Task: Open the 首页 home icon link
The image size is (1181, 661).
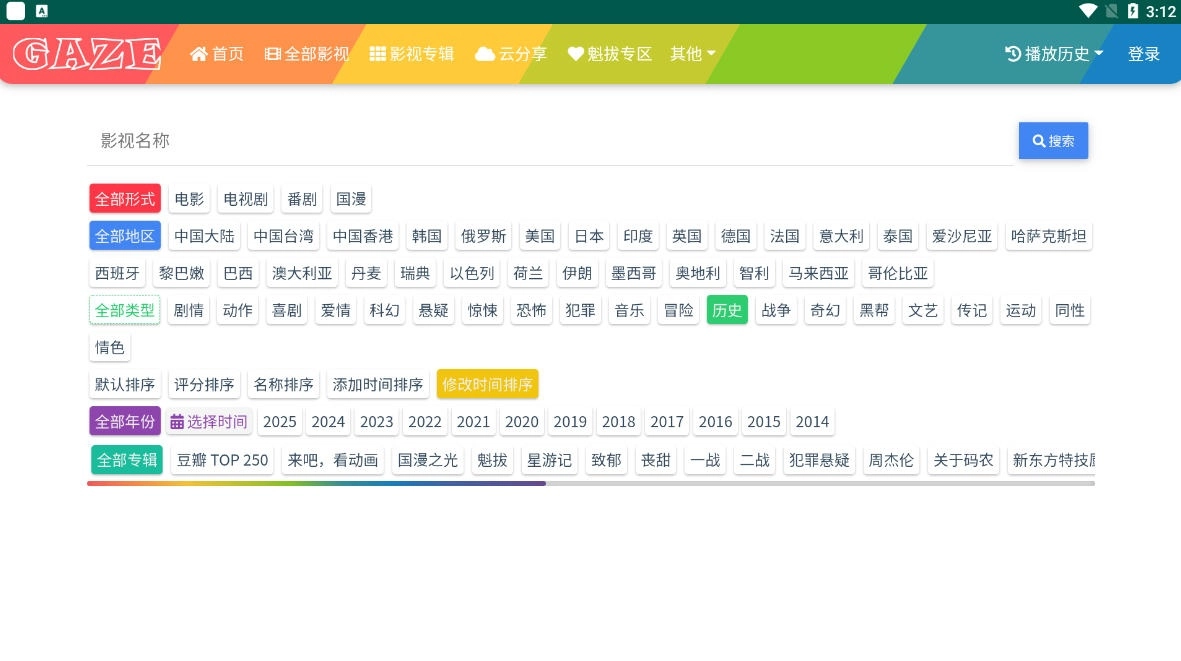Action: point(217,54)
